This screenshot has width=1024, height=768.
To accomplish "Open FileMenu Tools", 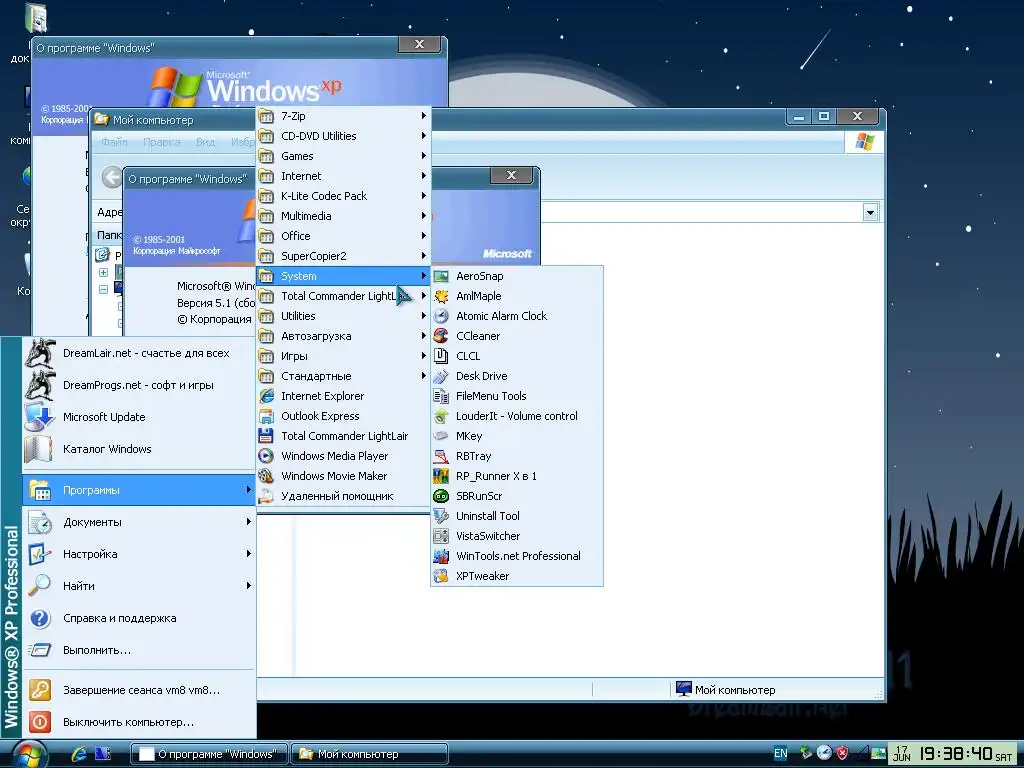I will pyautogui.click(x=517, y=396).
